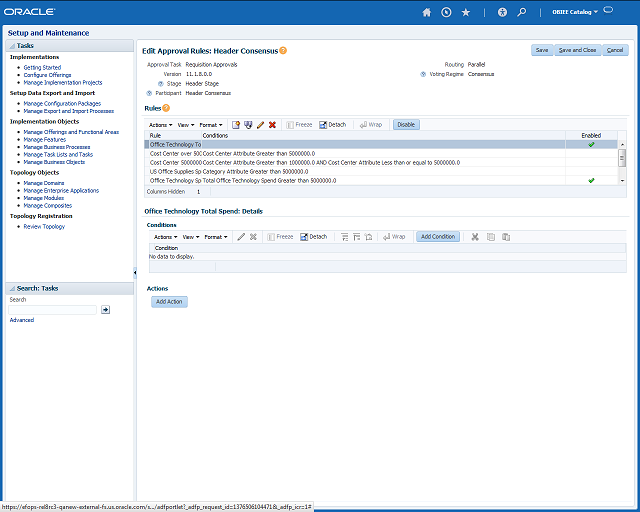Select the US Office Supplies Sp rule row
Viewport: 640px width, 512px height.
pyautogui.click(x=381, y=171)
